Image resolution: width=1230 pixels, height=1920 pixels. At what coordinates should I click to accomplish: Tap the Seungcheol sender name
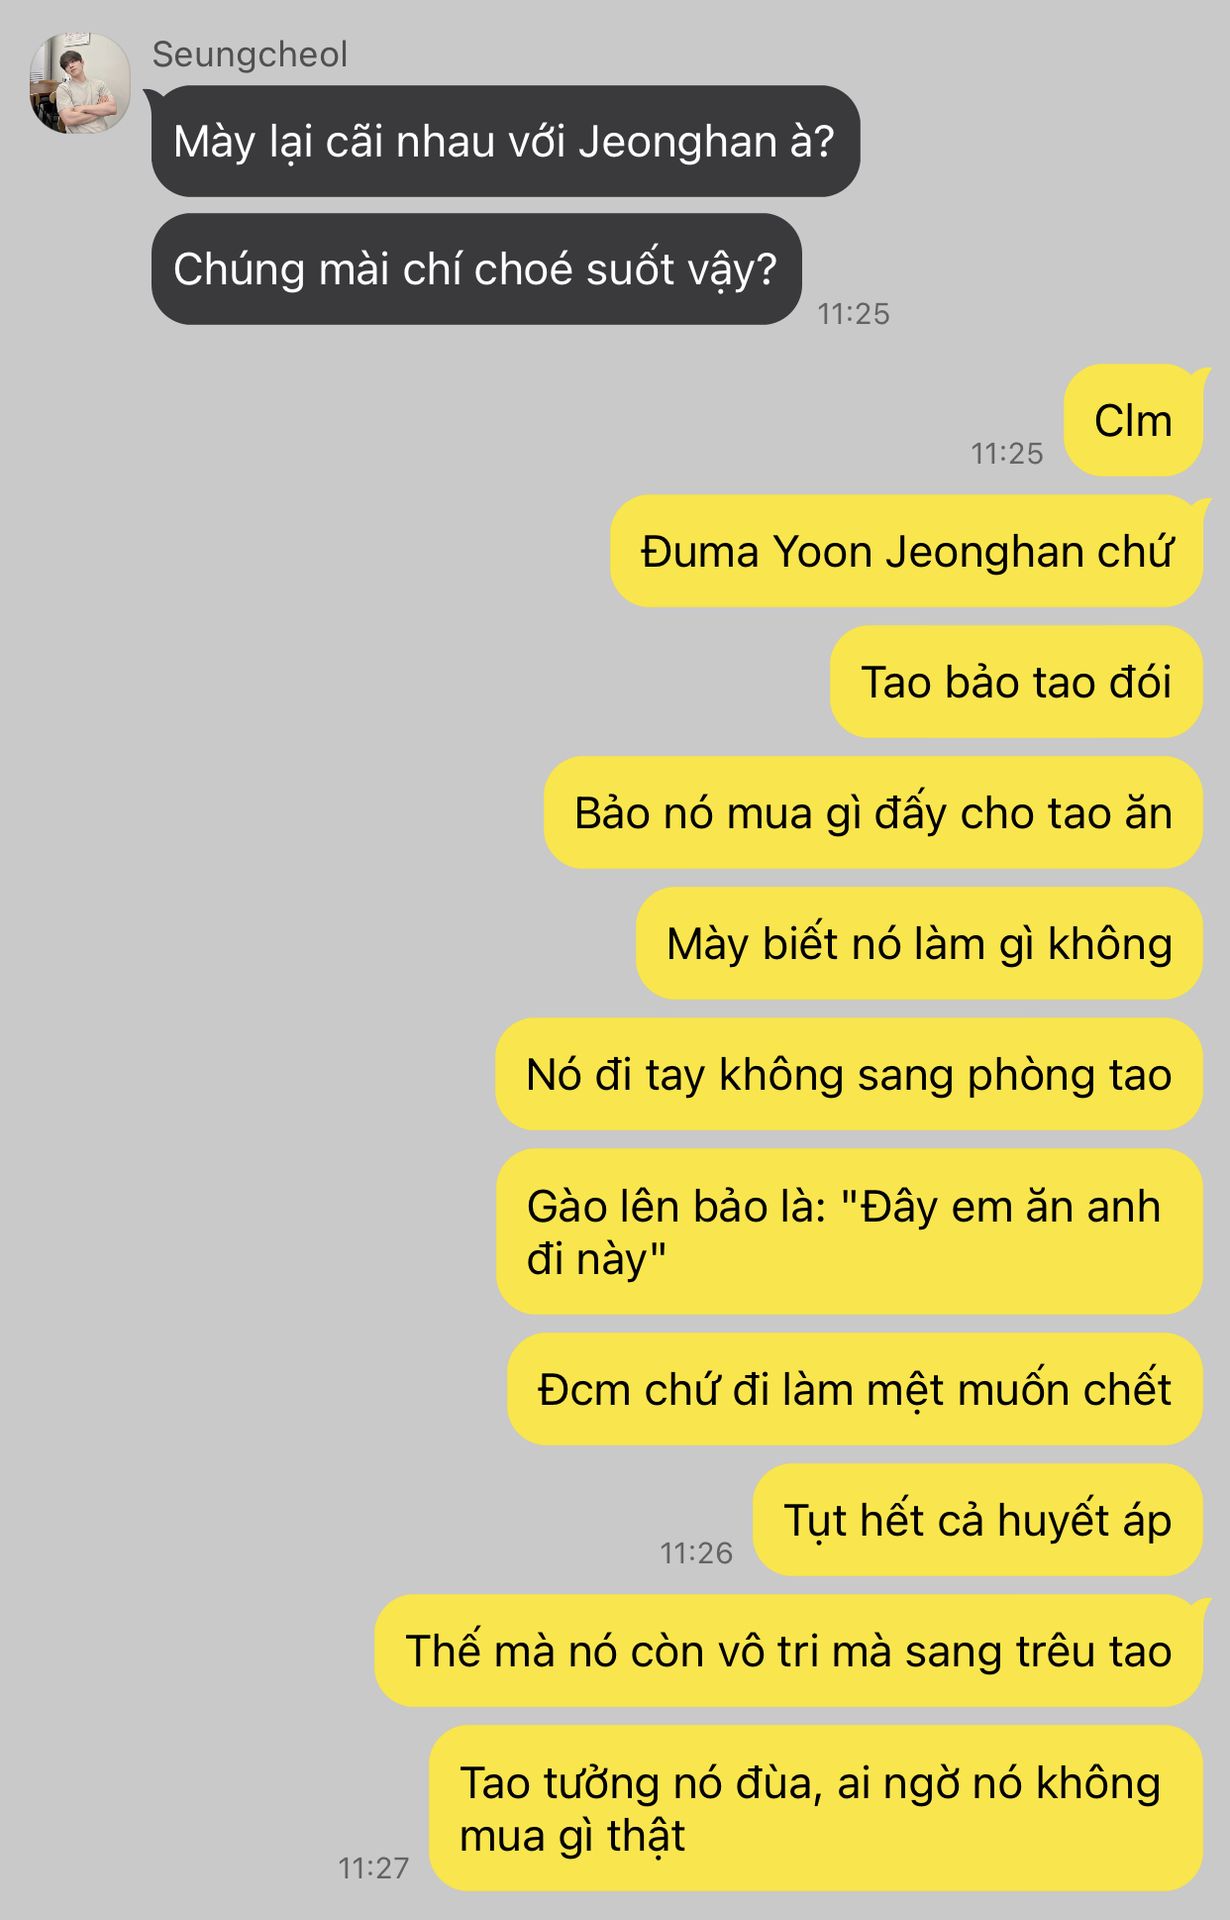click(250, 54)
